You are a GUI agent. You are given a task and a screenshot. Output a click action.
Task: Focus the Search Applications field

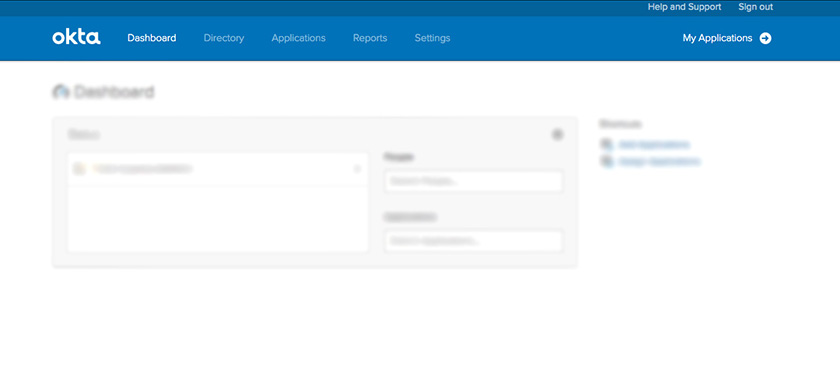coord(474,241)
